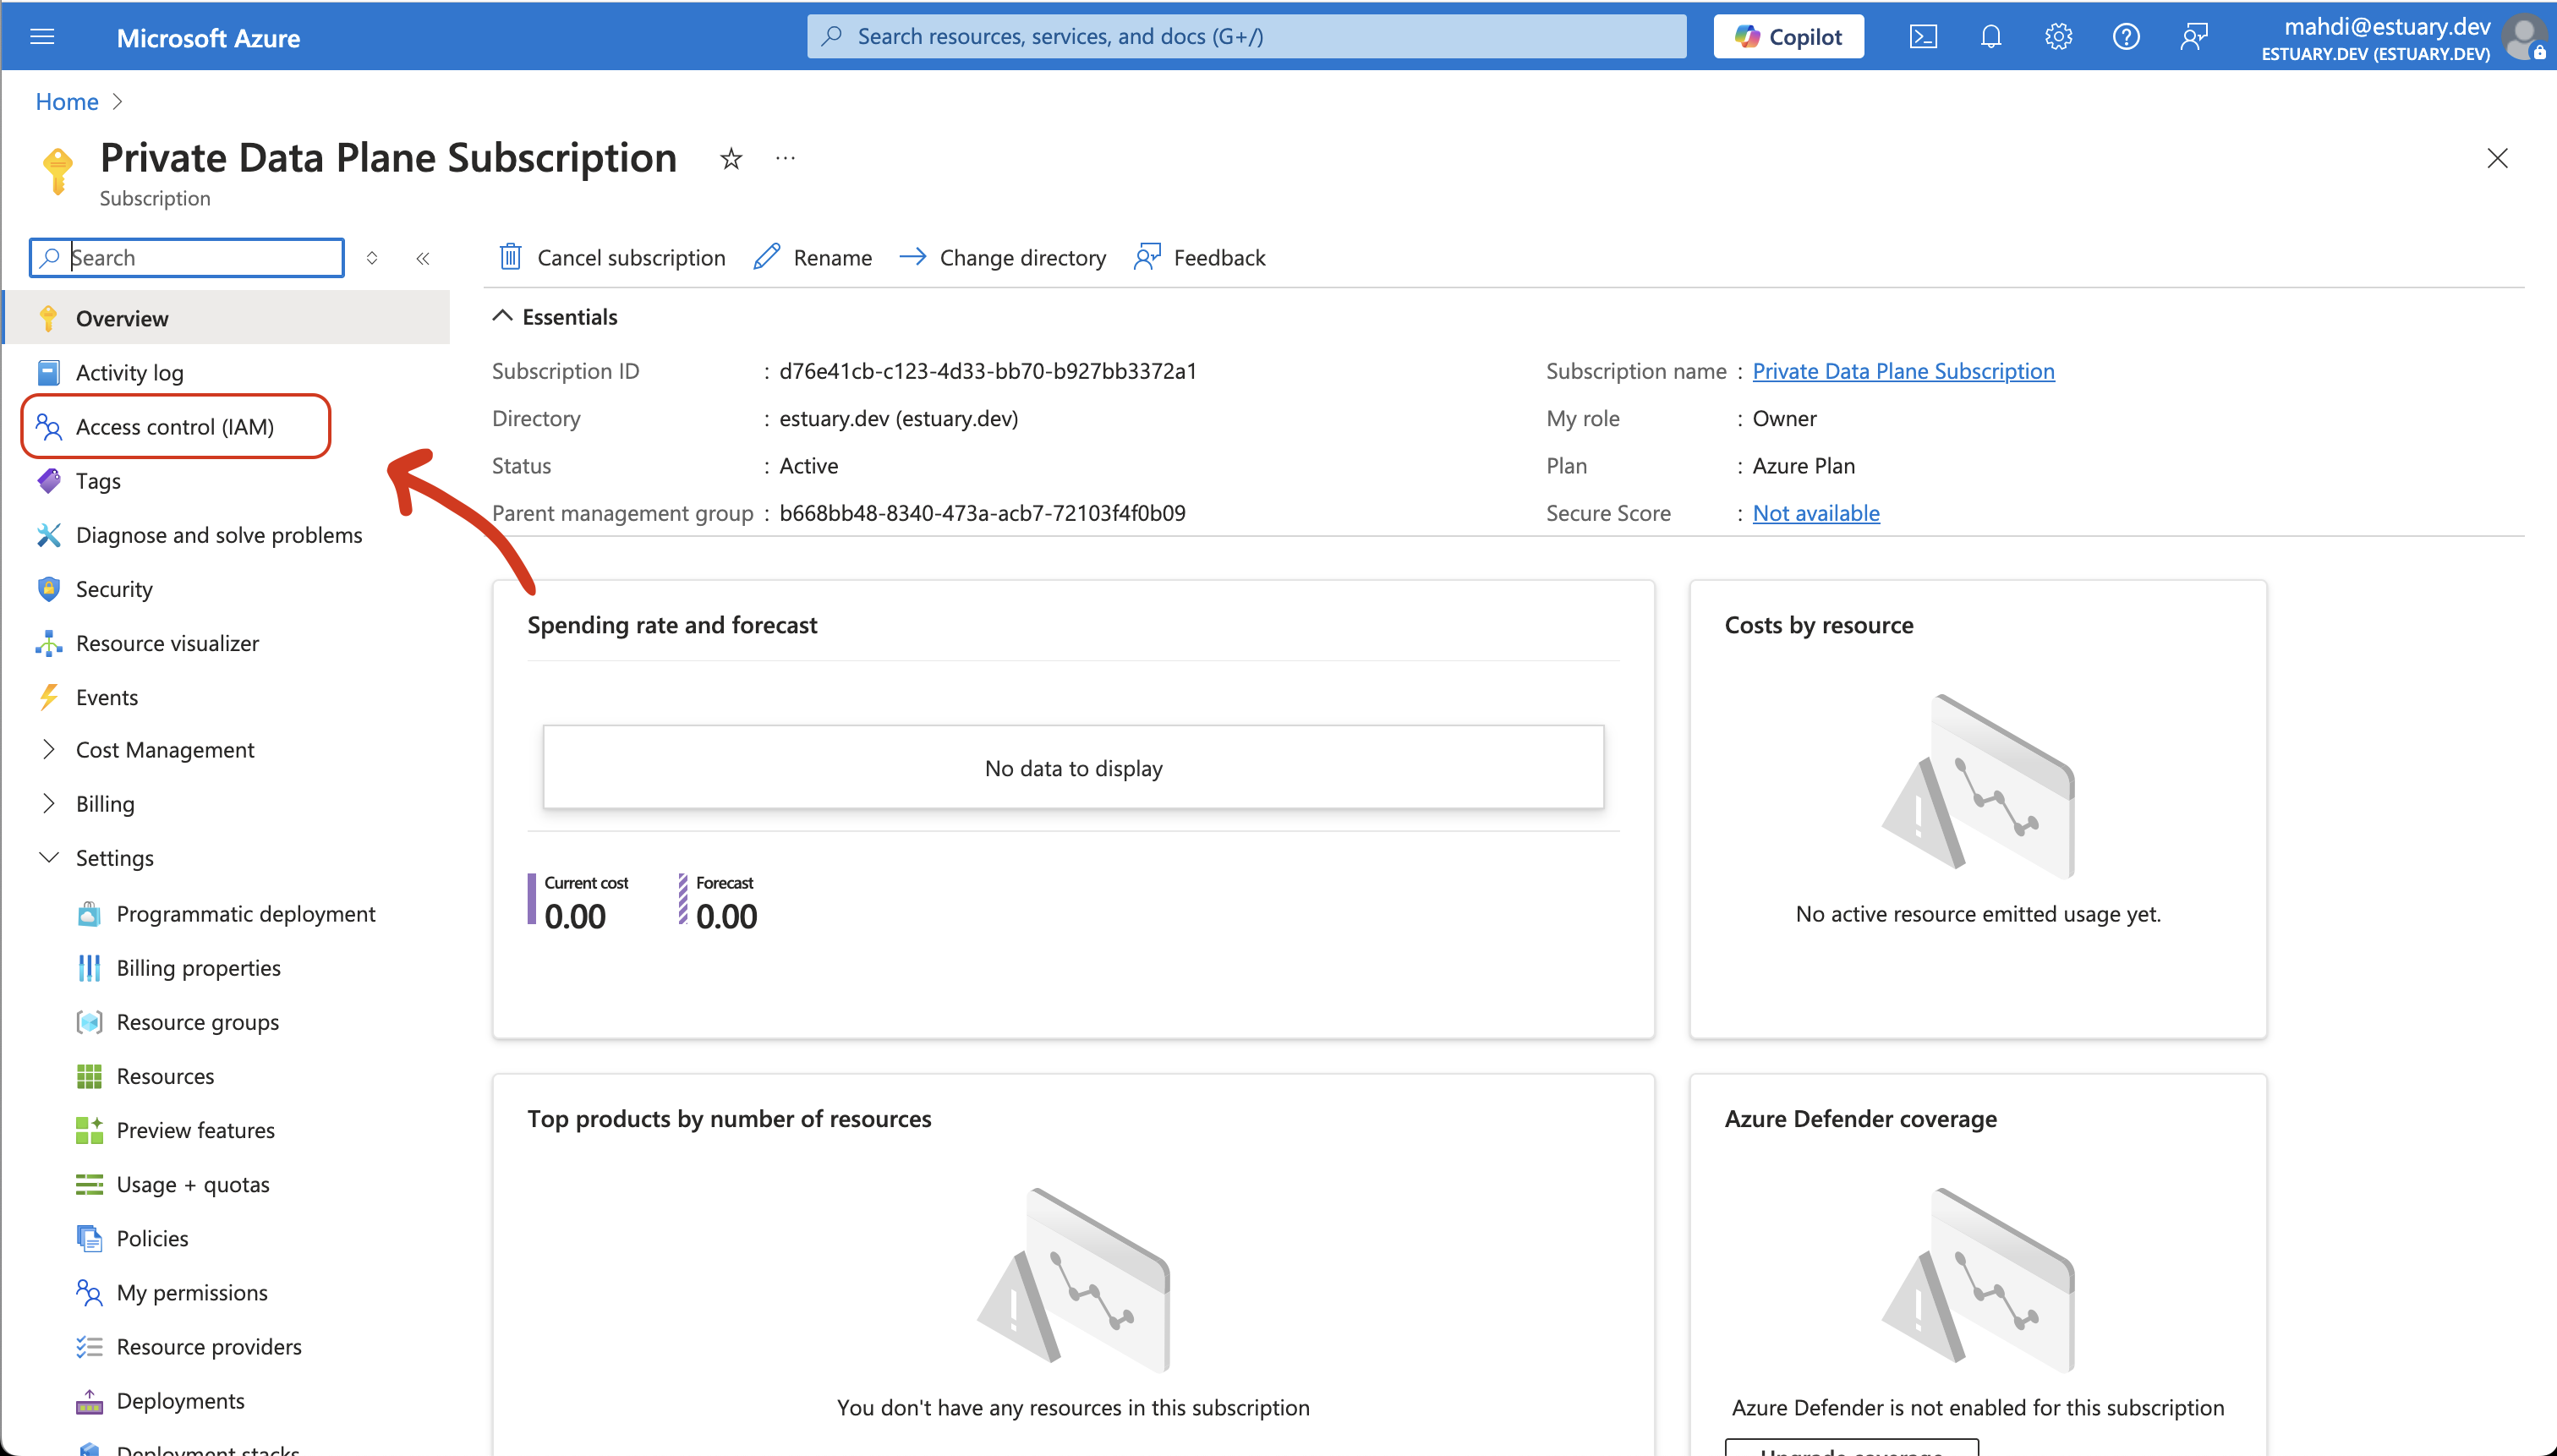Open the Activity log page
This screenshot has width=2557, height=1456.
coord(129,371)
